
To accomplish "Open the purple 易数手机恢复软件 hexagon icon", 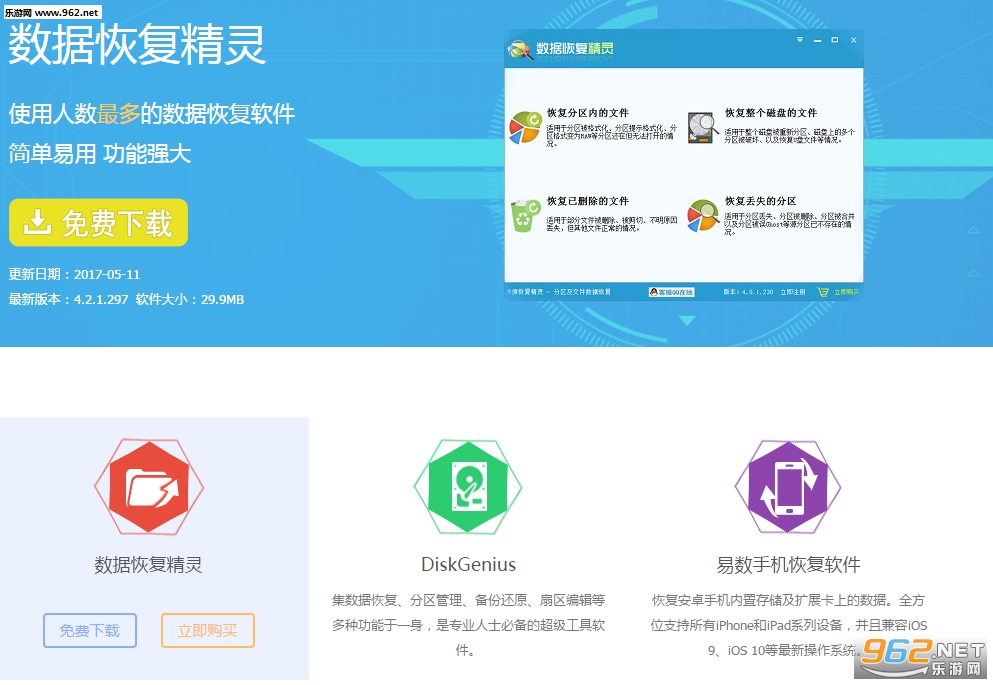I will pyautogui.click(x=788, y=487).
